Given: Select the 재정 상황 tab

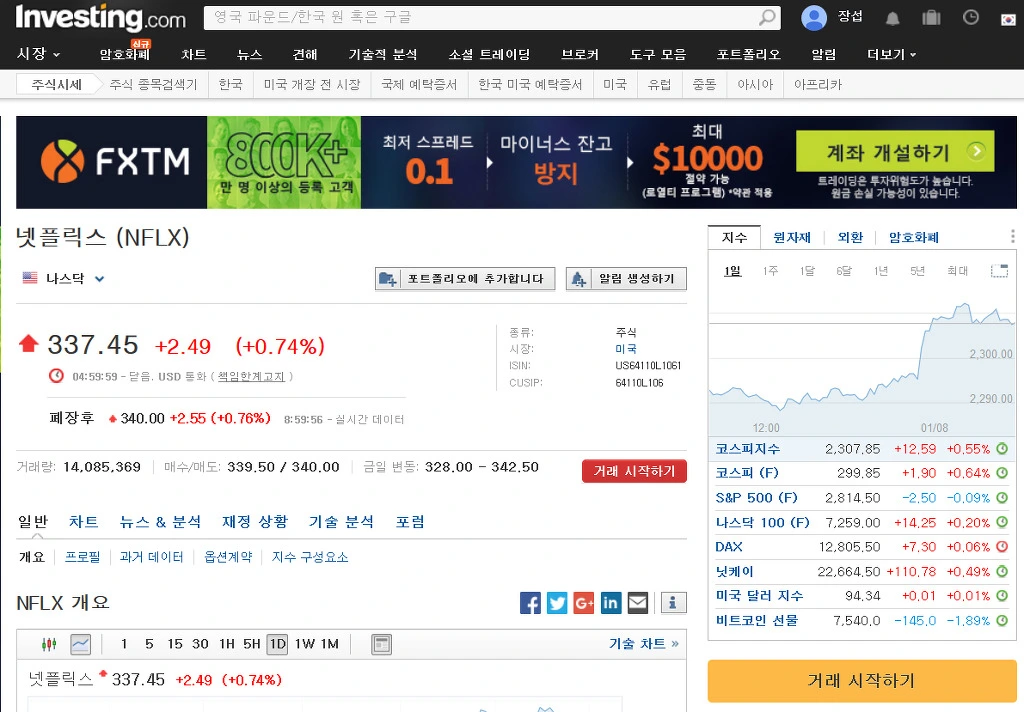Looking at the screenshot, I should point(255,521).
